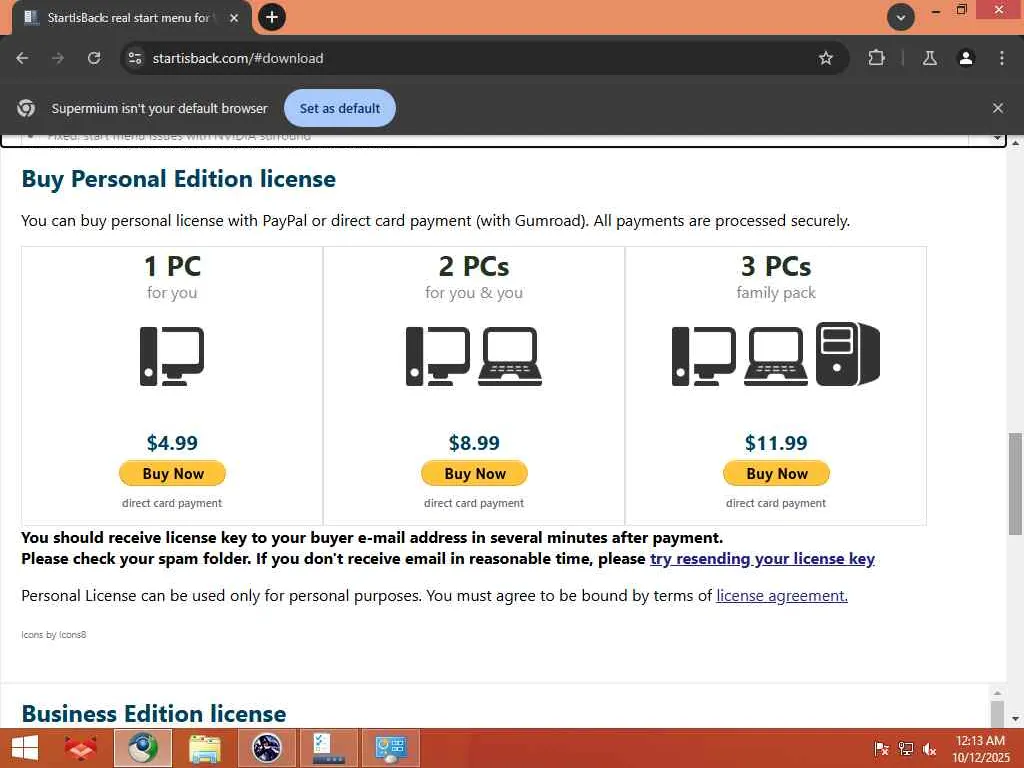1024x768 pixels.
Task: Open the license agreement link
Action: coord(782,596)
